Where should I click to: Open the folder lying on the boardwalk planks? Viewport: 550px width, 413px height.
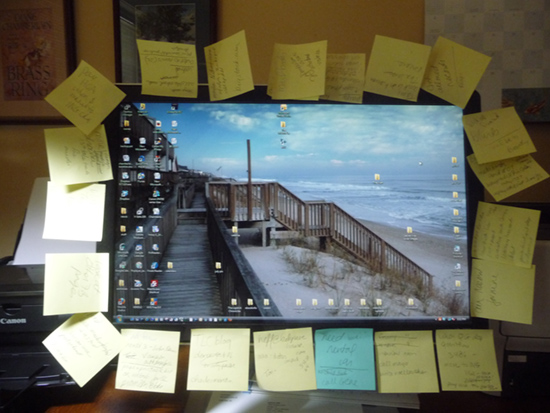170,265
